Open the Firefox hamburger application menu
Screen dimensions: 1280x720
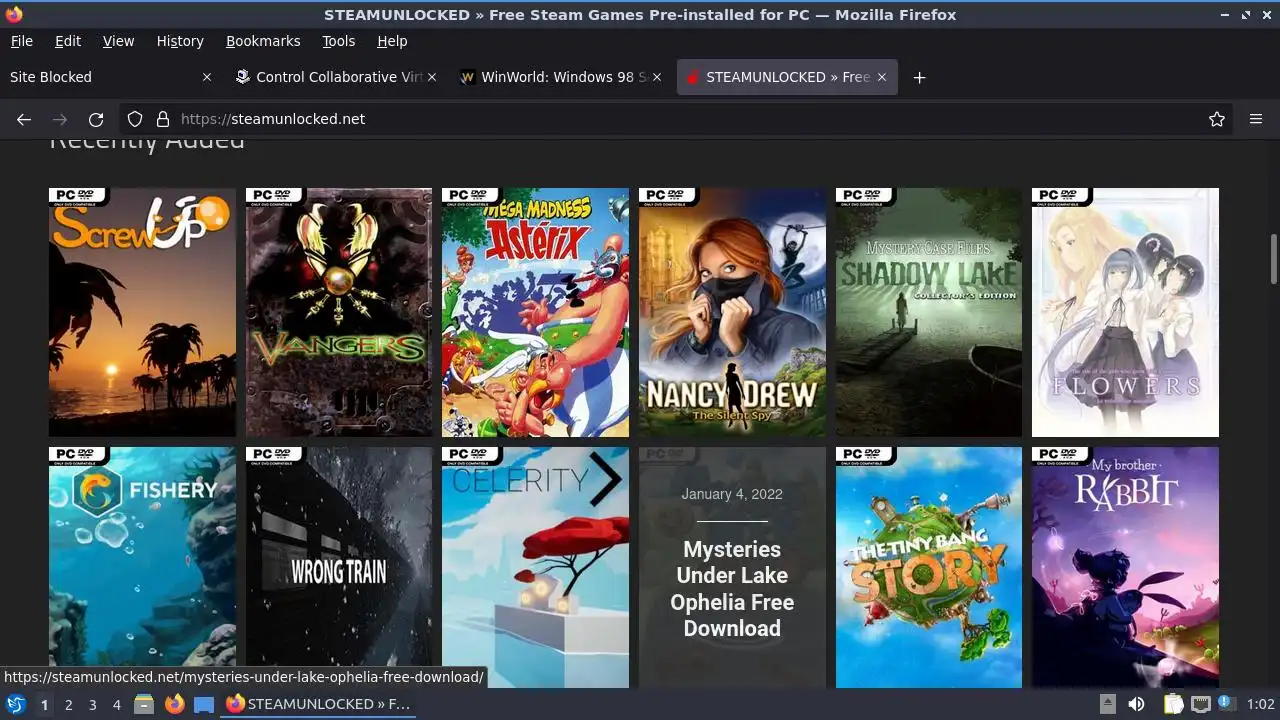pyautogui.click(x=1256, y=119)
